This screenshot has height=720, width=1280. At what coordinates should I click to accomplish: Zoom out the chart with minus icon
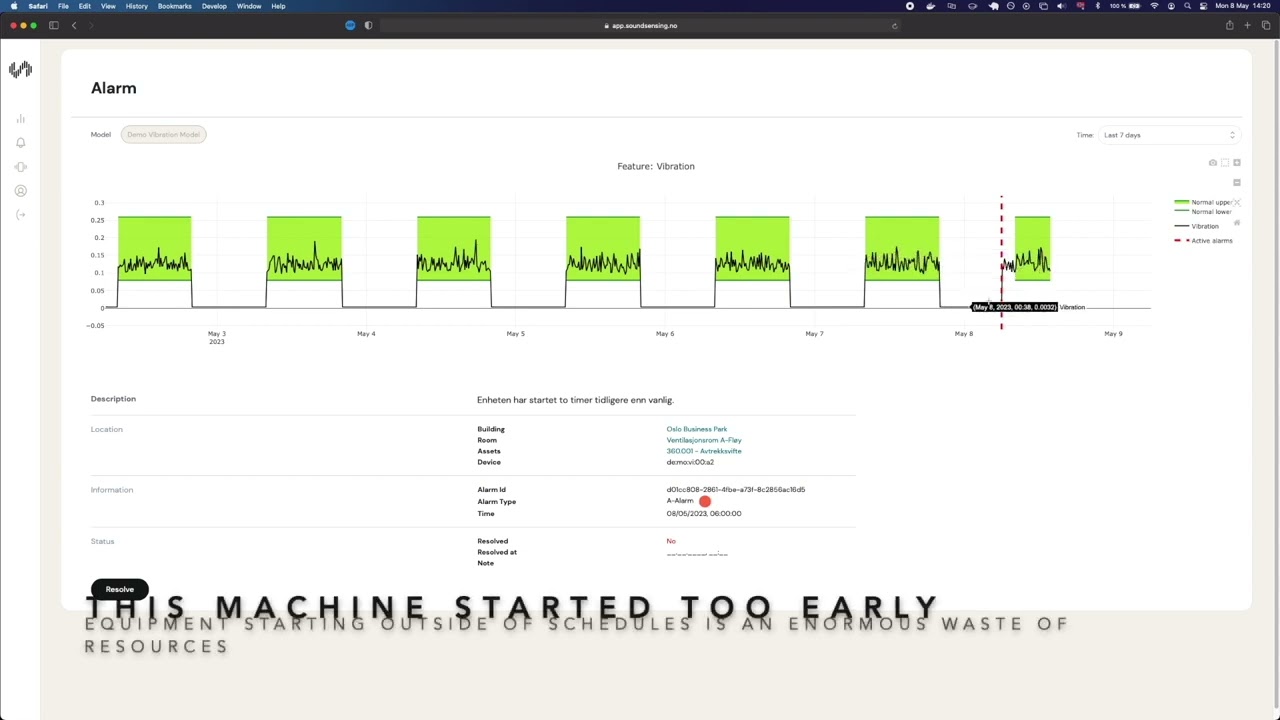[x=1237, y=183]
